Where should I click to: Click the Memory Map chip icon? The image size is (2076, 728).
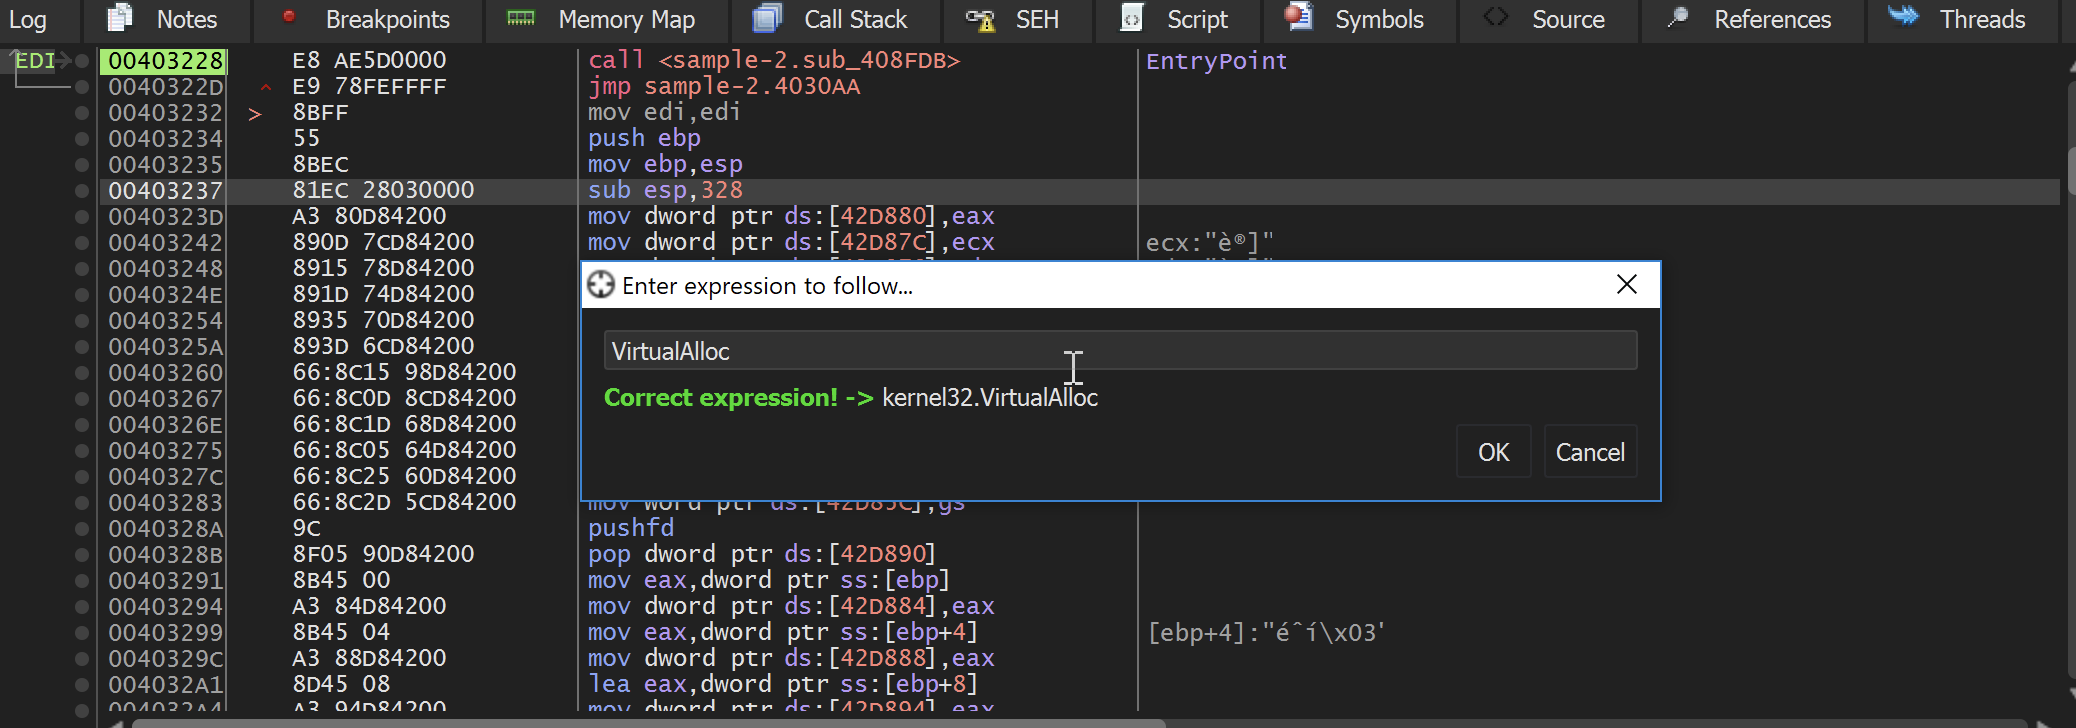pos(521,18)
